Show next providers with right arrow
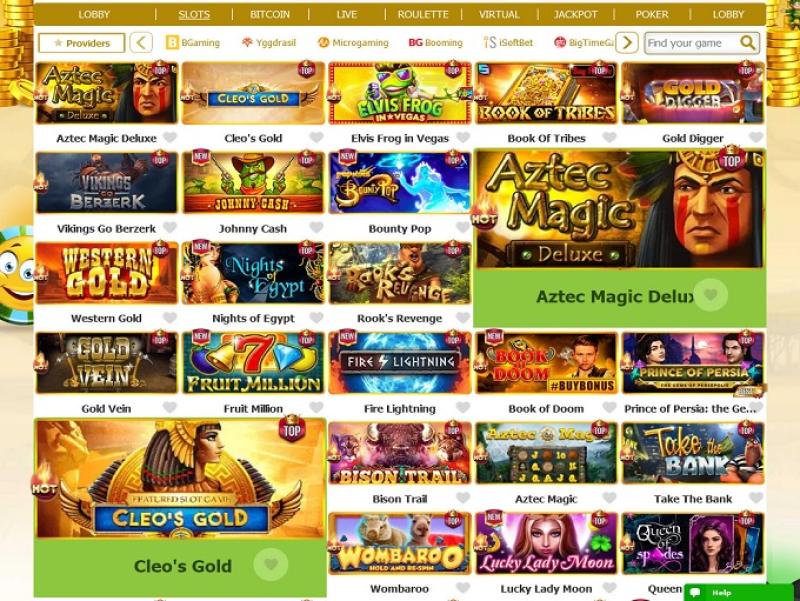This screenshot has height=601, width=800. 627,43
